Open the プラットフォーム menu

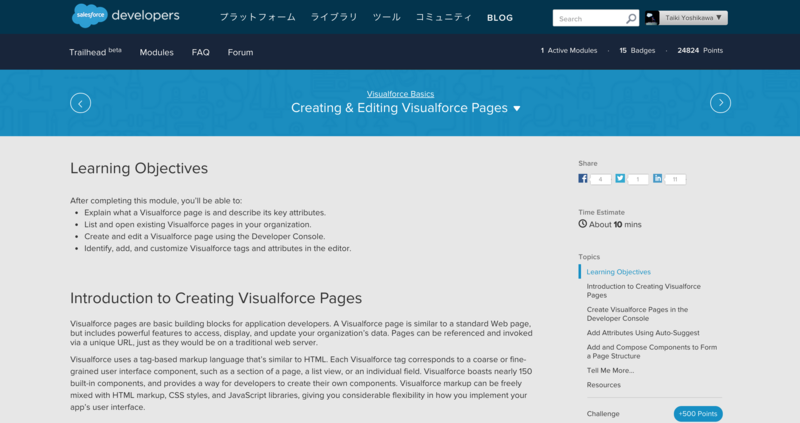[x=258, y=17]
